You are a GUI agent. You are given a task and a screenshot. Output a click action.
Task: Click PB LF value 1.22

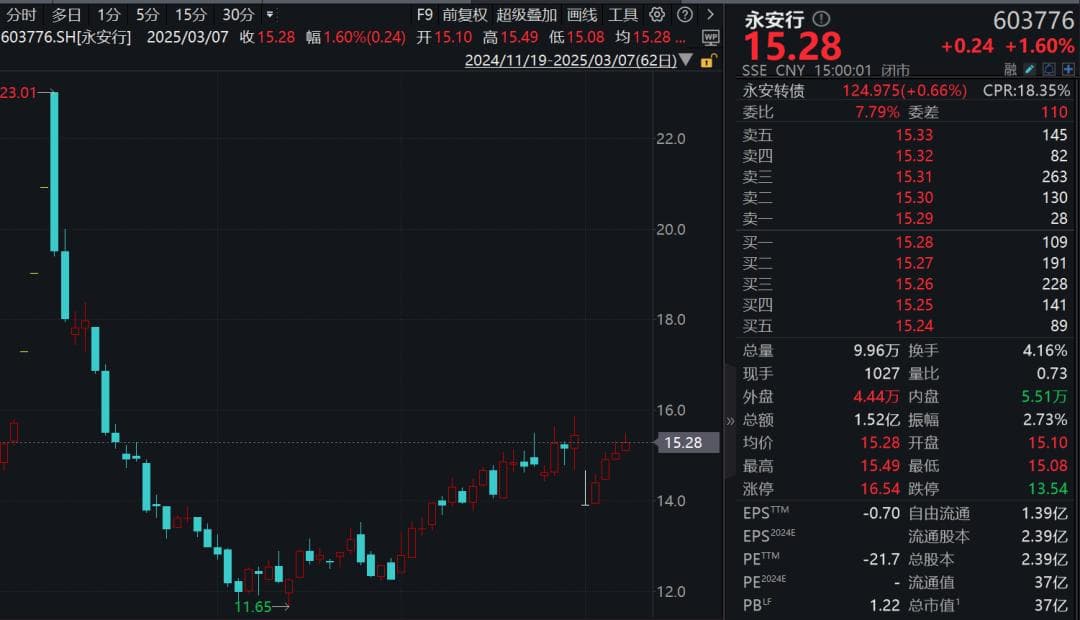pyautogui.click(x=884, y=606)
